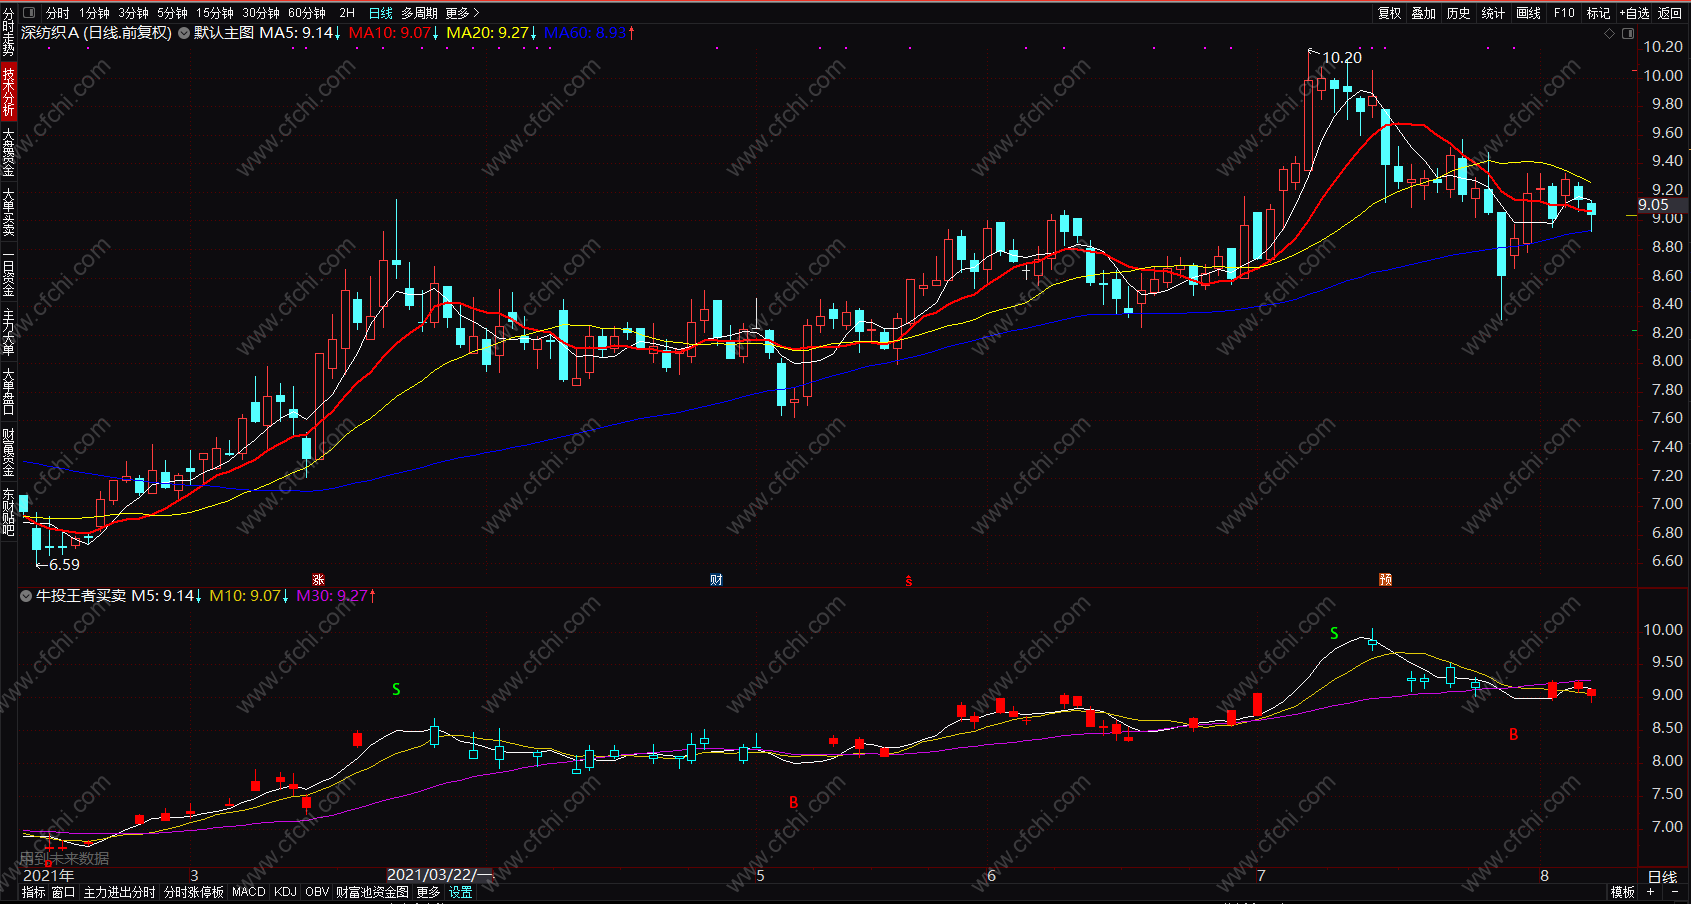This screenshot has height=904, width=1691.
Task: Switch to 分时 intraday view
Action: (x=58, y=13)
